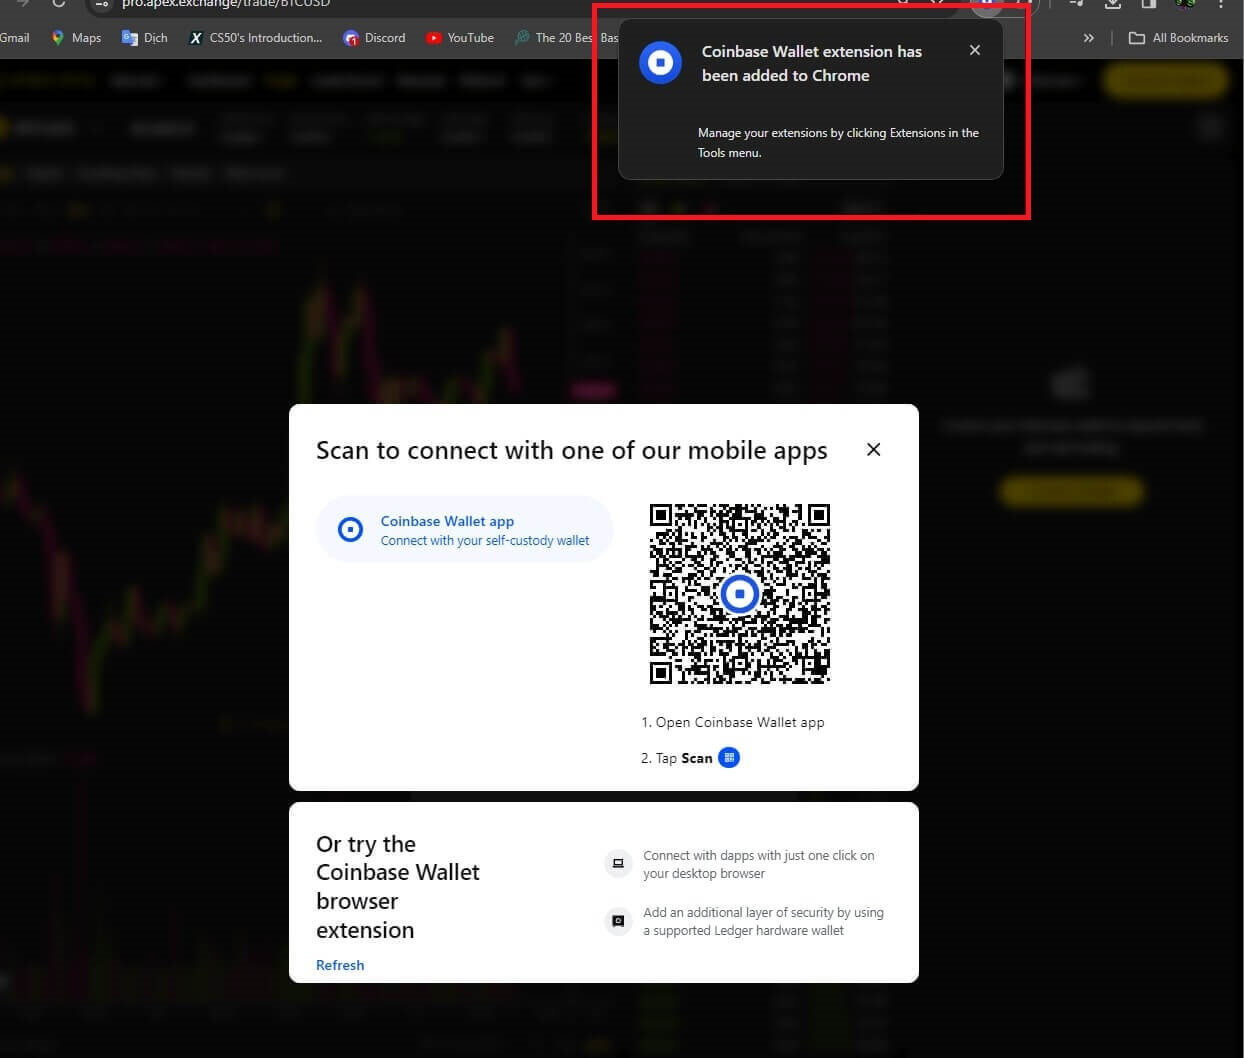The image size is (1244, 1058).
Task: Open the Discord bookmark
Action: tap(374, 38)
